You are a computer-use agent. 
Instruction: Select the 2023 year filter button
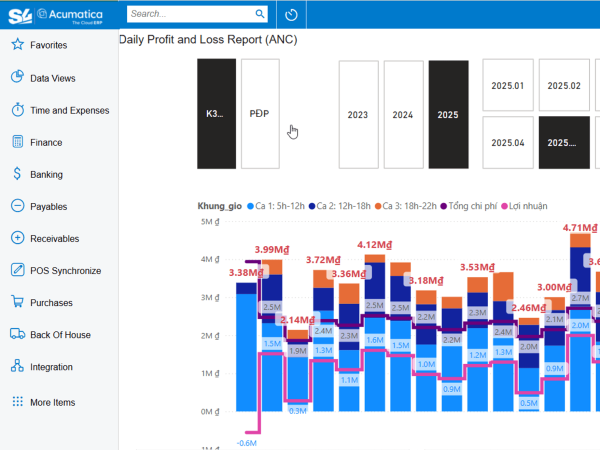point(359,114)
